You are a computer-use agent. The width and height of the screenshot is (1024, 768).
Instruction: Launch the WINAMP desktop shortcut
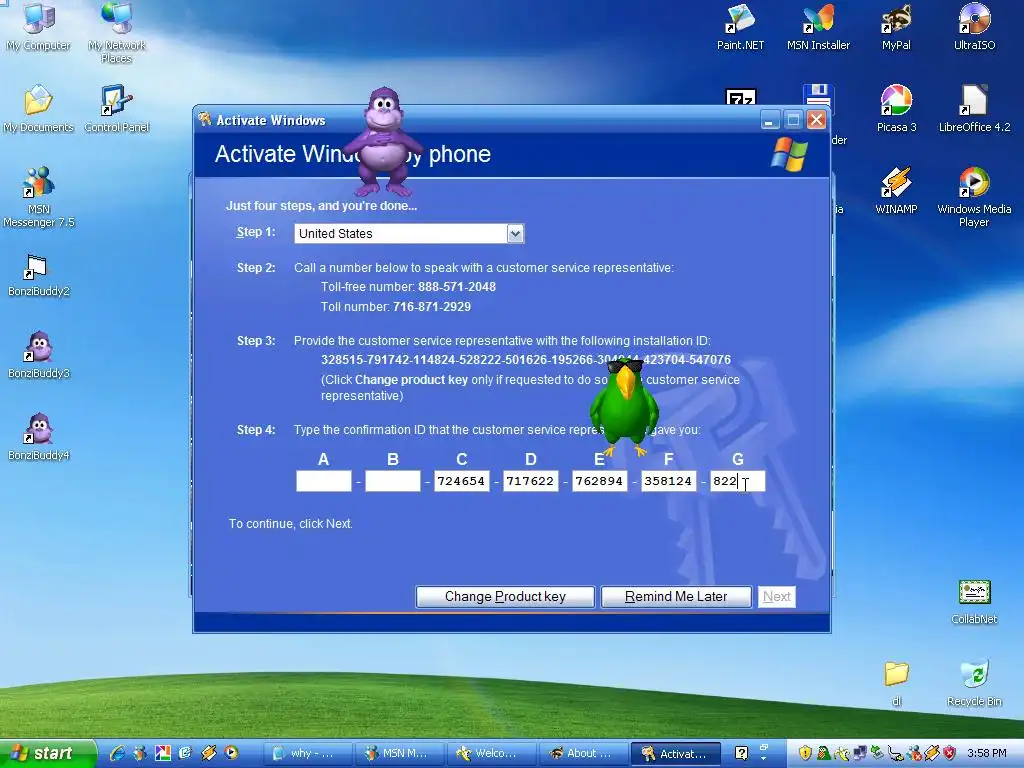point(896,191)
